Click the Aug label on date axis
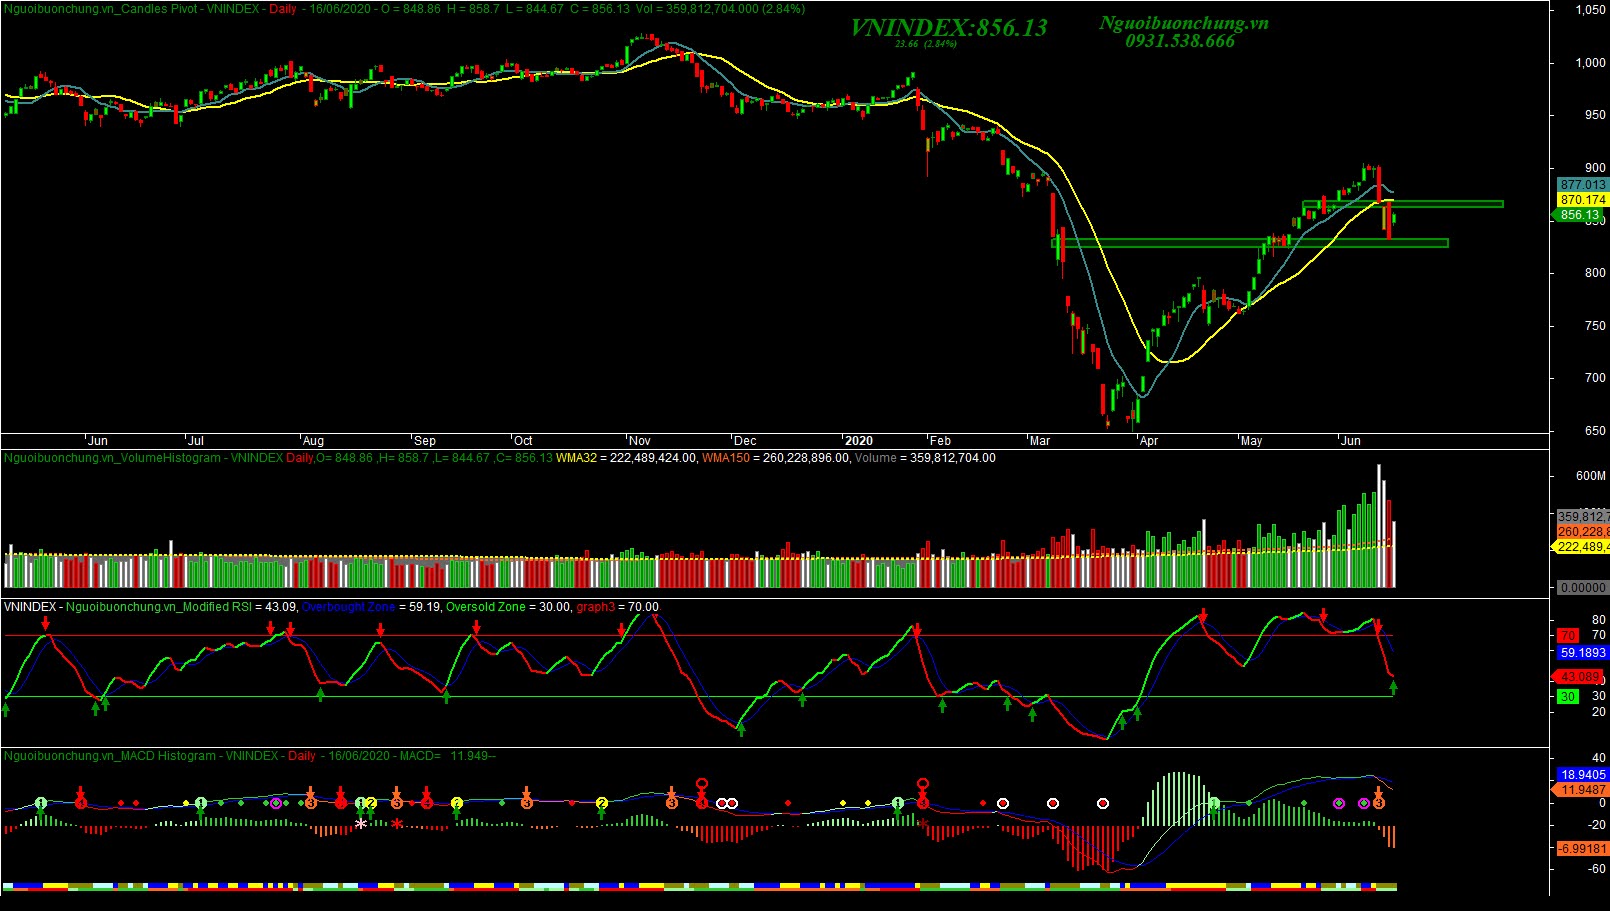Image resolution: width=1610 pixels, height=911 pixels. tap(313, 441)
